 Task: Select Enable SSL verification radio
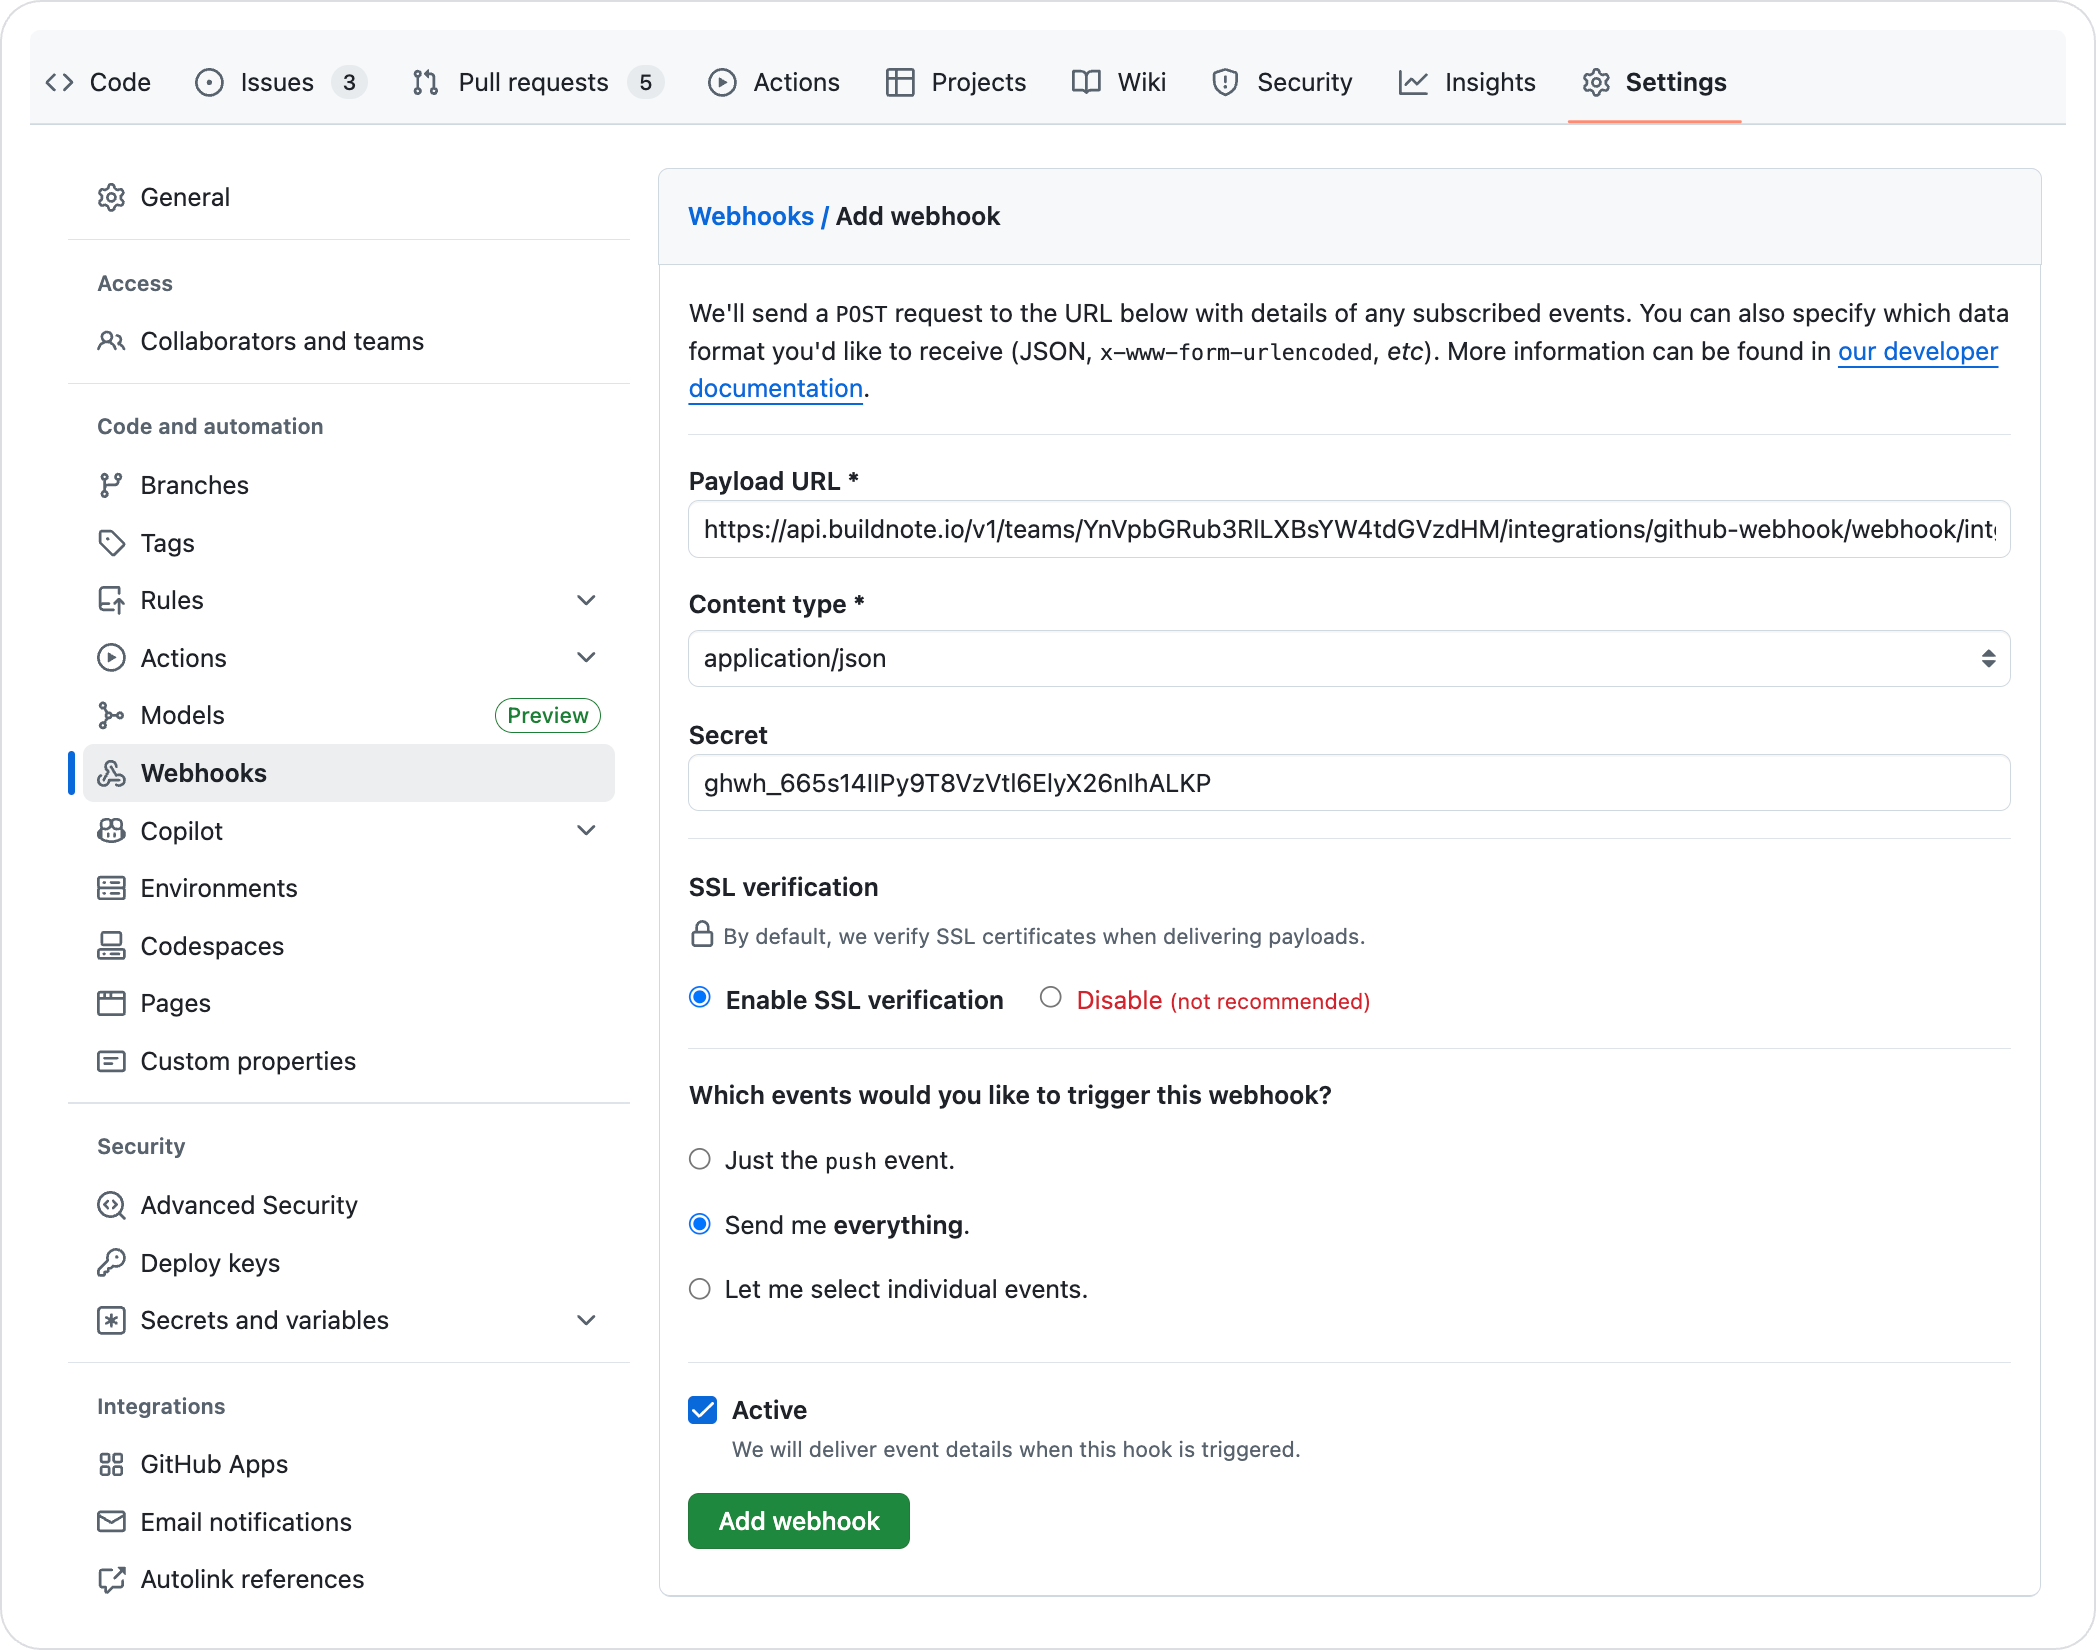pos(700,998)
